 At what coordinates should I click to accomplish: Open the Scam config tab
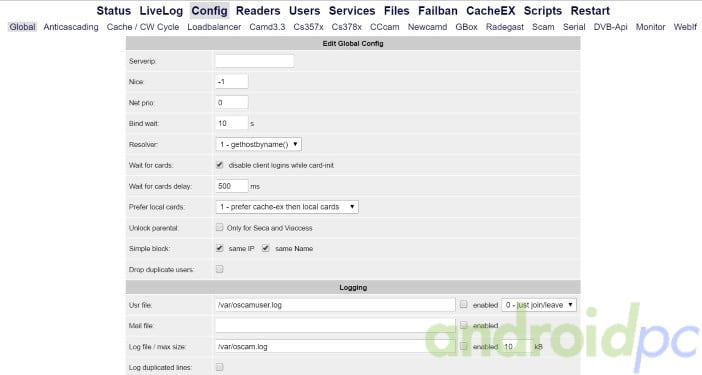coord(543,27)
